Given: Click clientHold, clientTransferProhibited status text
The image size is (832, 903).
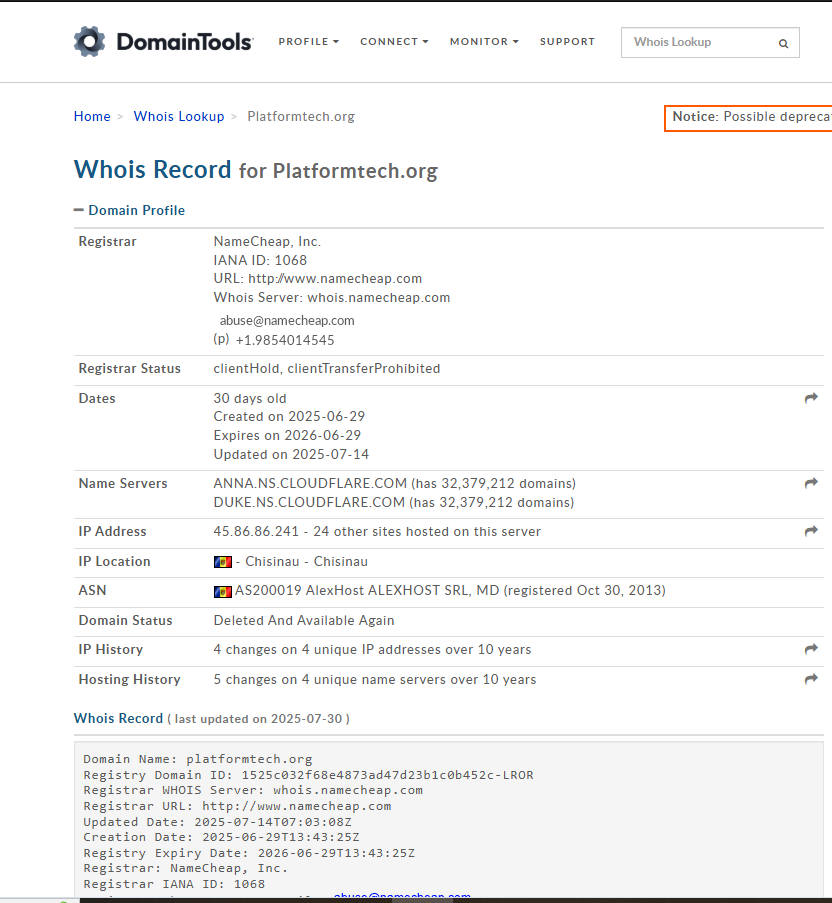Looking at the screenshot, I should 327,369.
